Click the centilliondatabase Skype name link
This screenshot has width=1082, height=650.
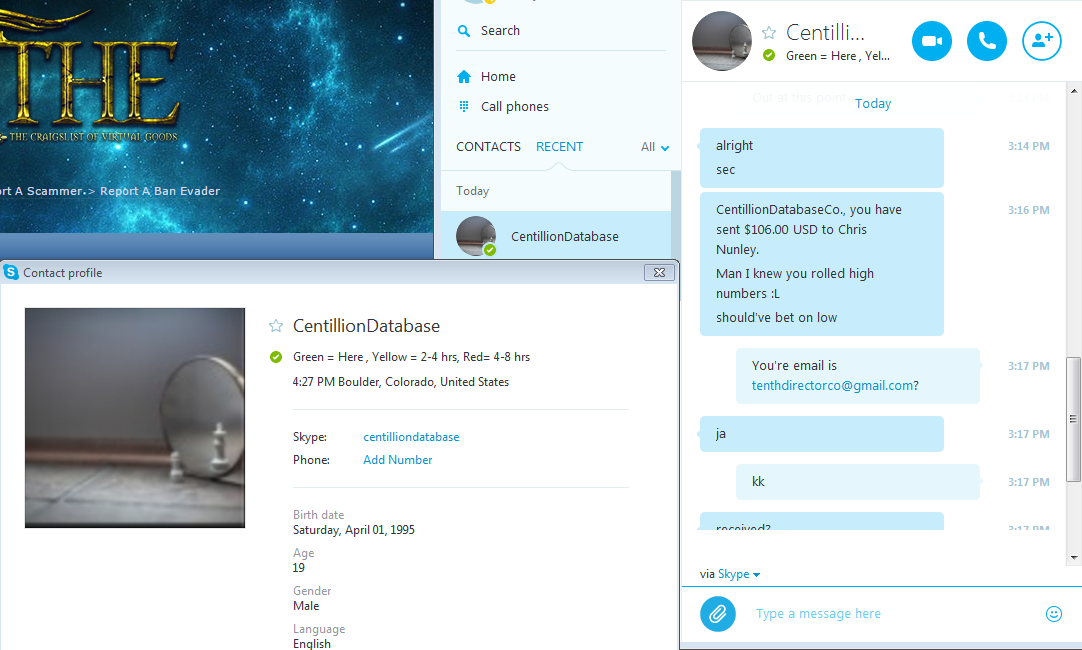411,437
